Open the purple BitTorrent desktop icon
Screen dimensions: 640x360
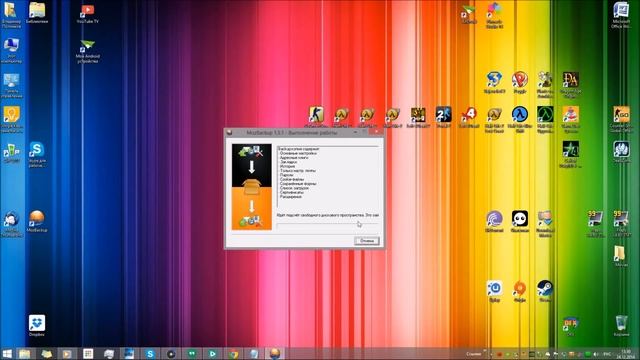494,221
